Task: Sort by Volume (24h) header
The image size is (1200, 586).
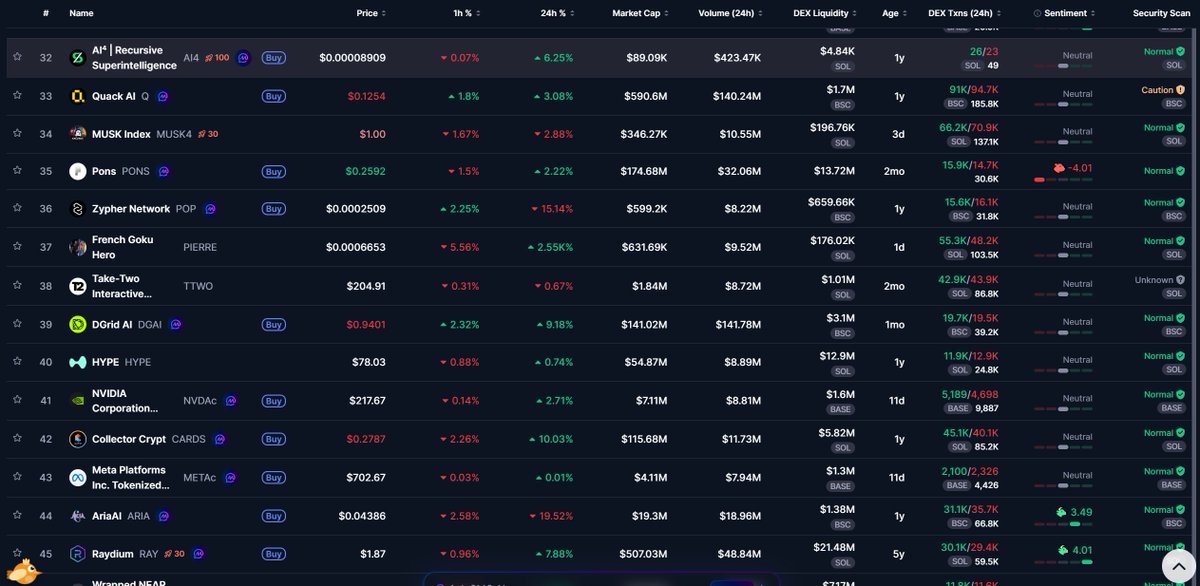Action: tap(730, 13)
